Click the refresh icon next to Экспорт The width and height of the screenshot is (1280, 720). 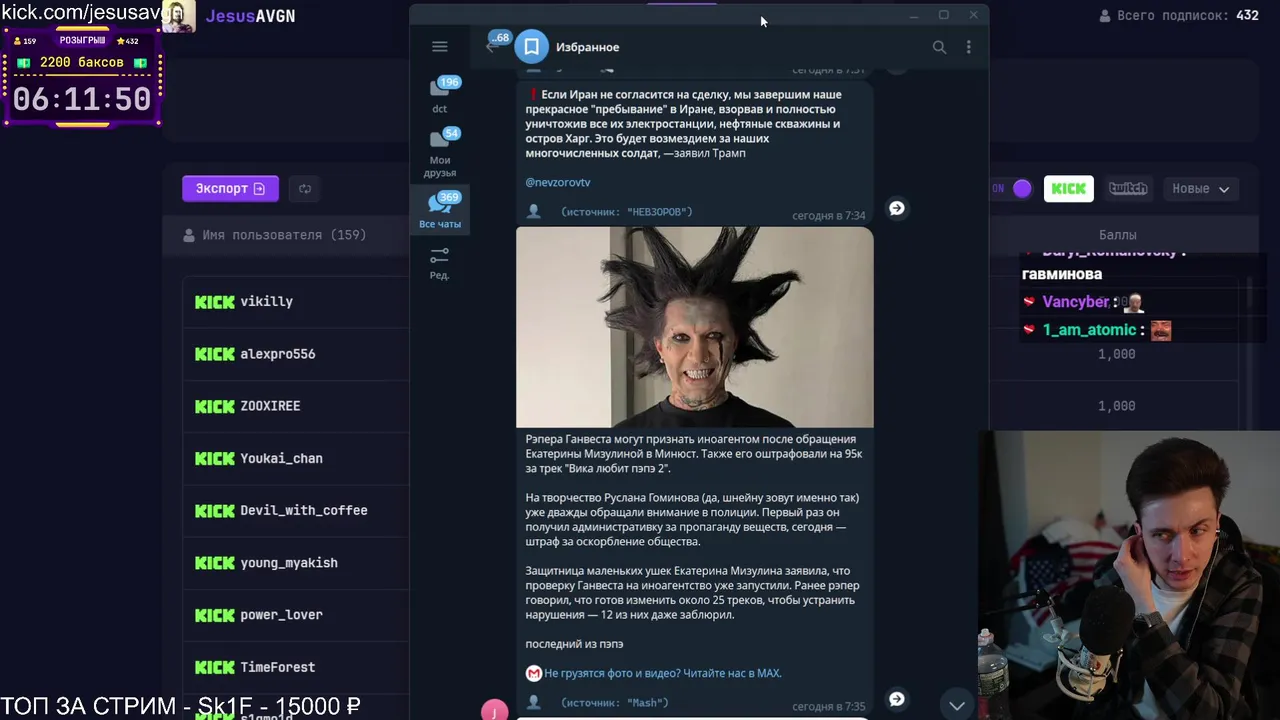tap(305, 188)
